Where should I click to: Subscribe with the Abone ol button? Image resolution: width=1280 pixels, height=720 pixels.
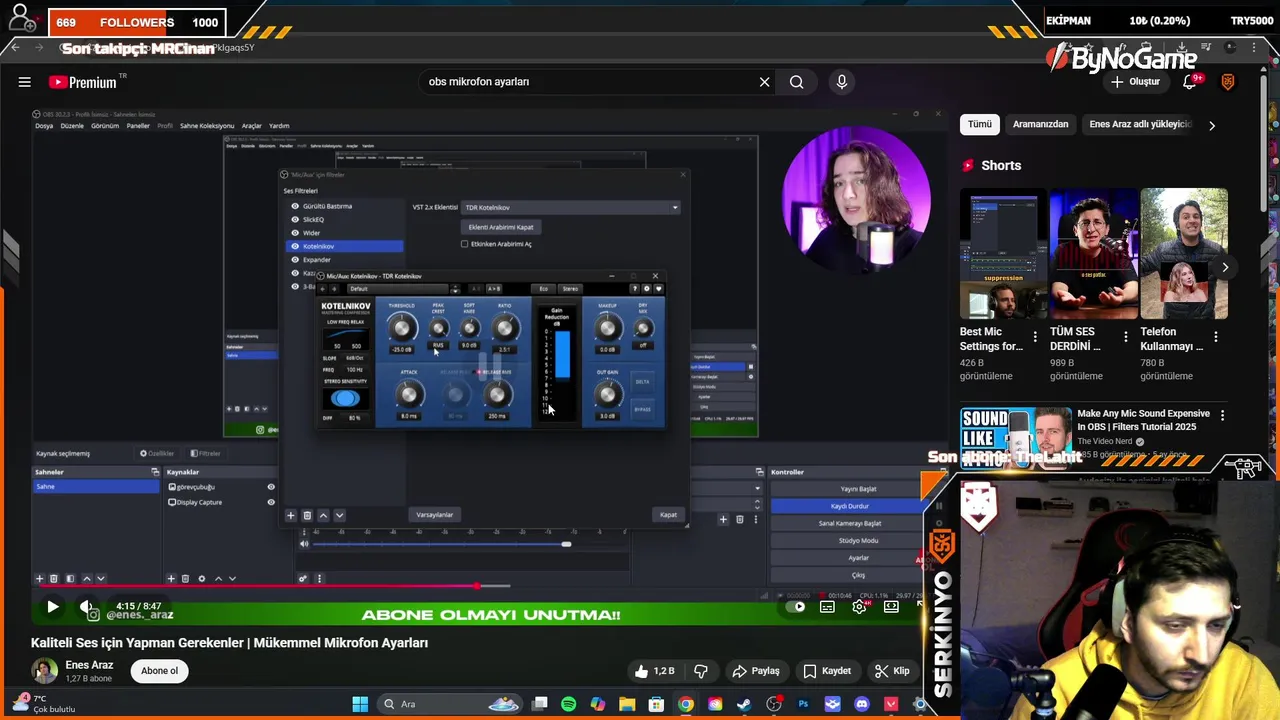160,671
